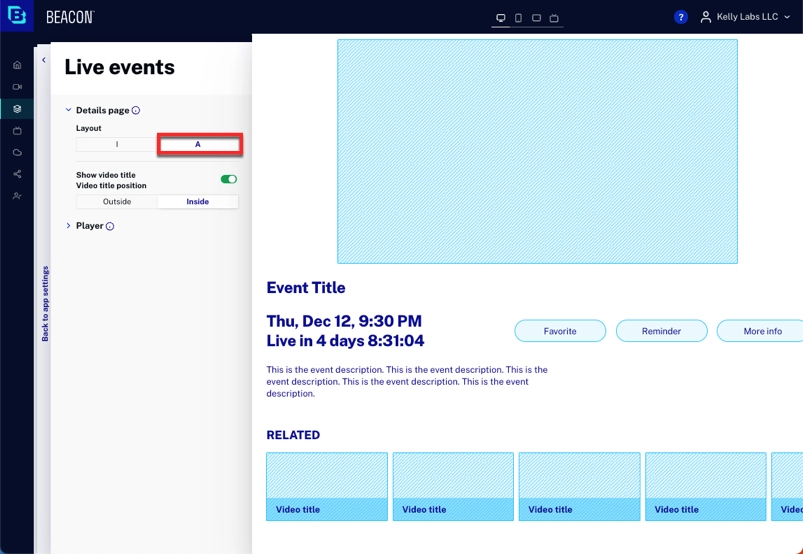Open the share nodes sidebar icon

tap(17, 174)
